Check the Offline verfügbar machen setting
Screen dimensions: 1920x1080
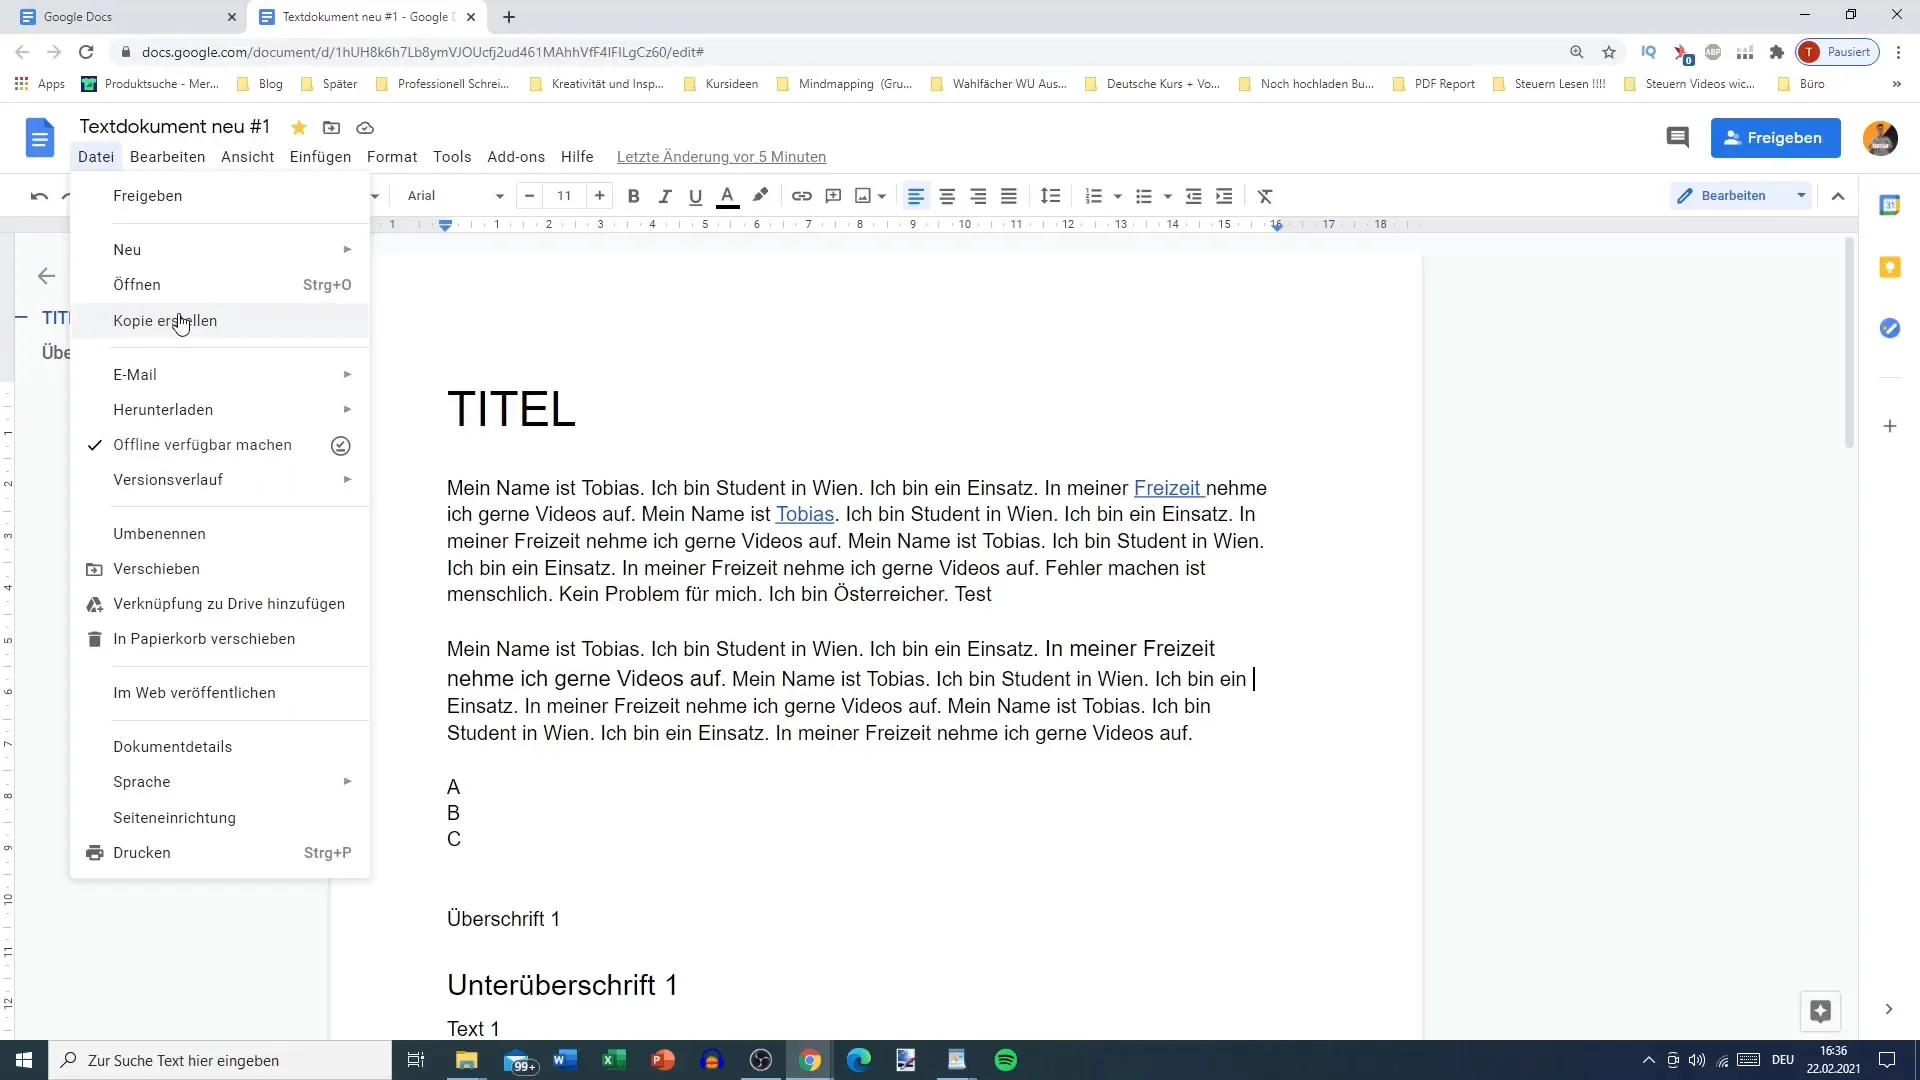[202, 444]
